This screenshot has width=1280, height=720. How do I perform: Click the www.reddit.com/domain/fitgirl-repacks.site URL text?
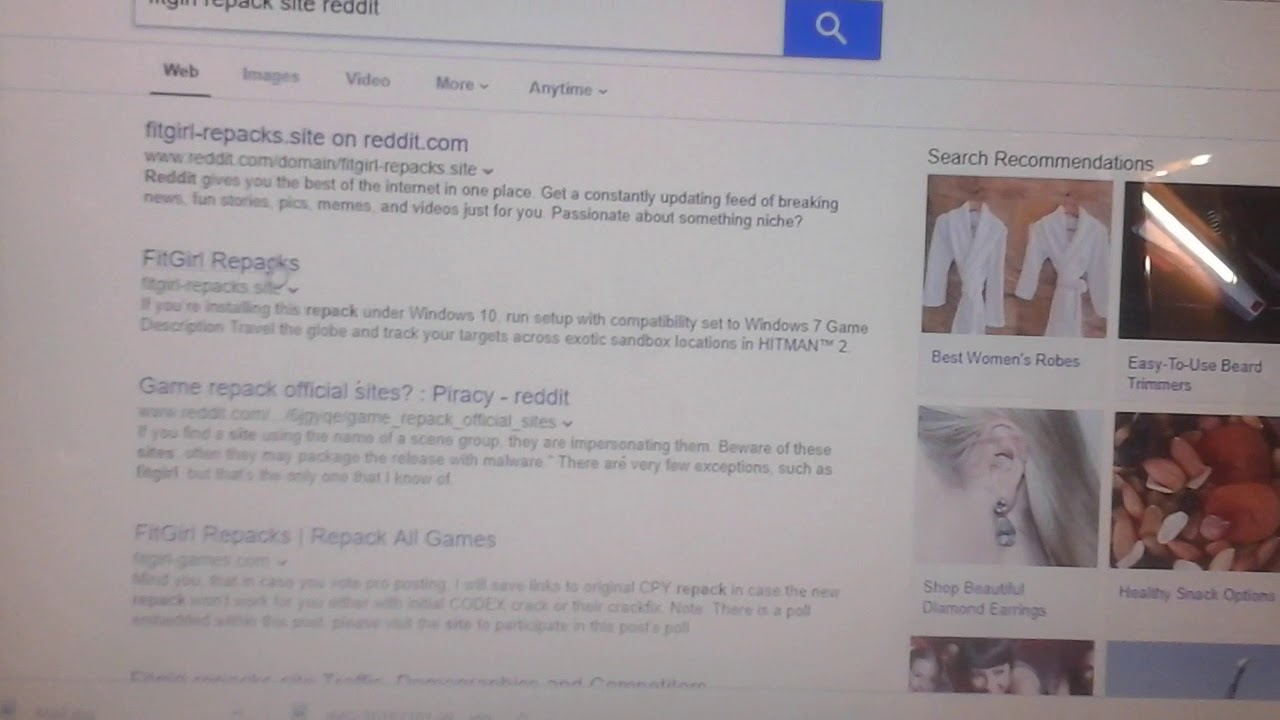pos(311,163)
